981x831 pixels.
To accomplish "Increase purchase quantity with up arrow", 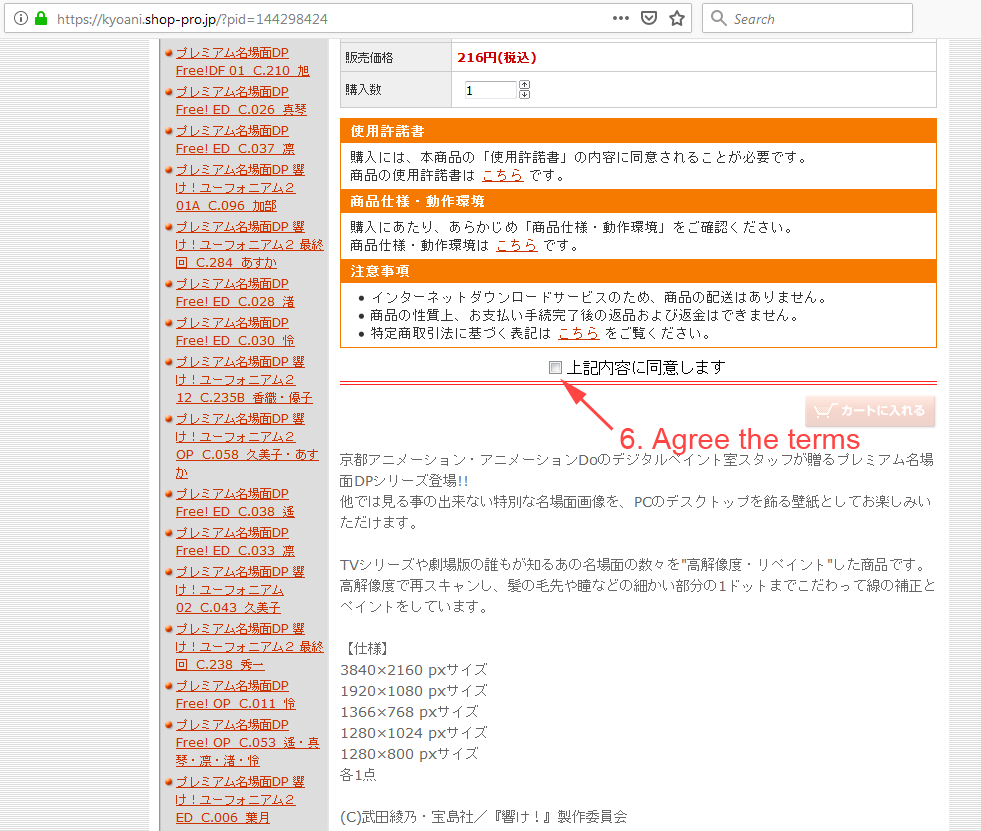I will (524, 85).
